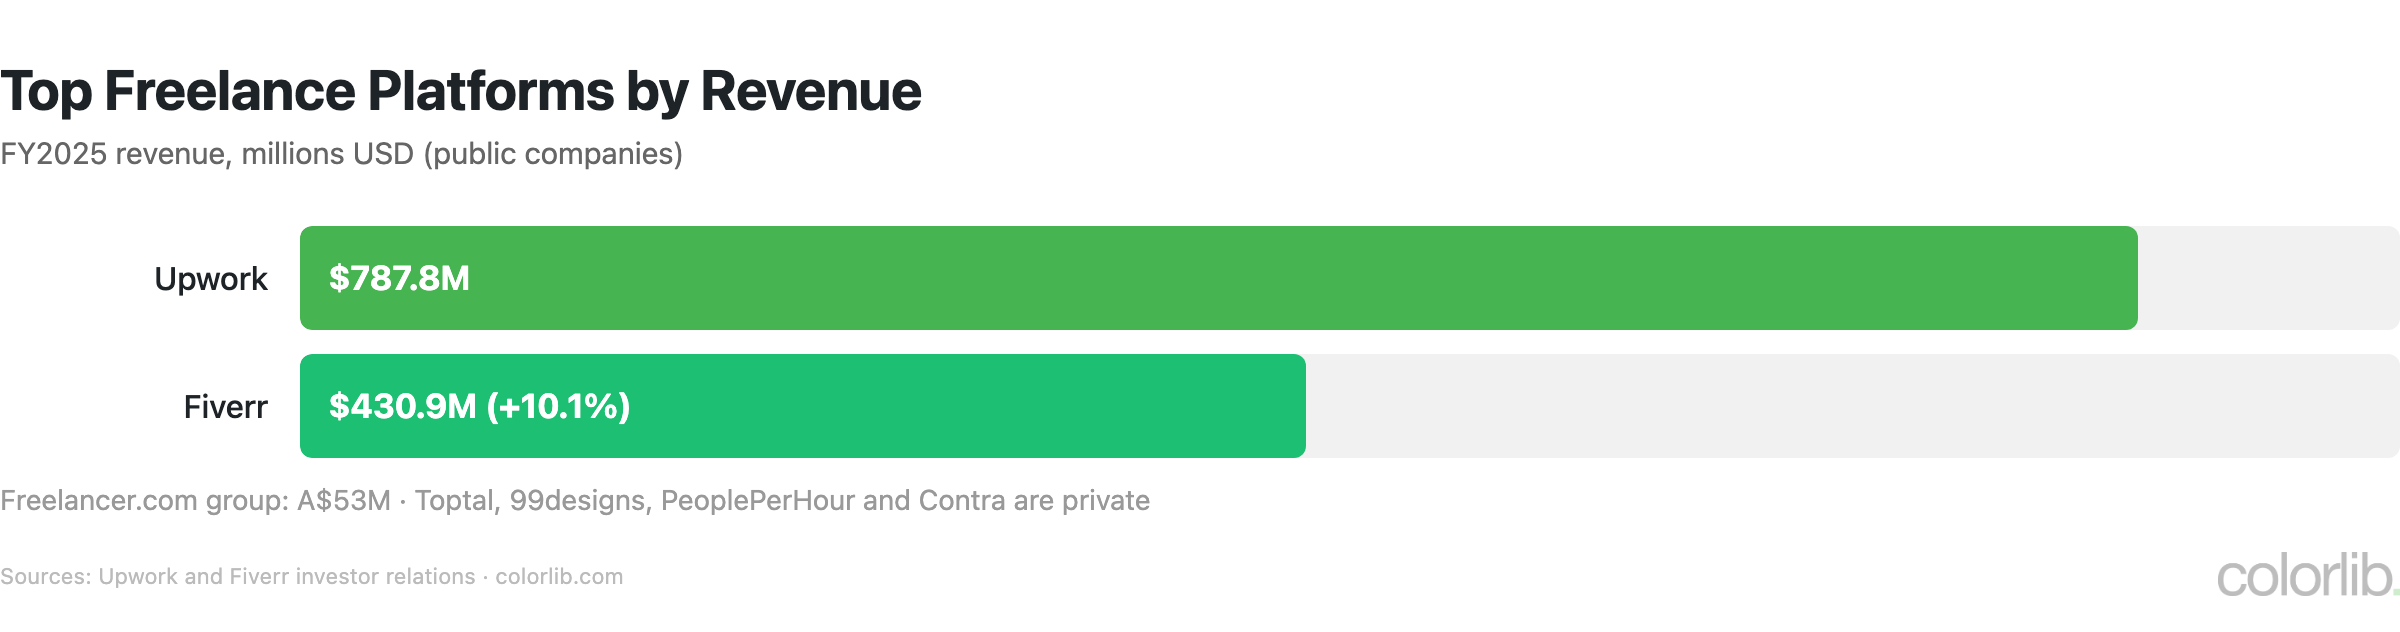The height and width of the screenshot is (632, 2400).
Task: Click the green Upwork revenue bar
Action: pos(1218,278)
